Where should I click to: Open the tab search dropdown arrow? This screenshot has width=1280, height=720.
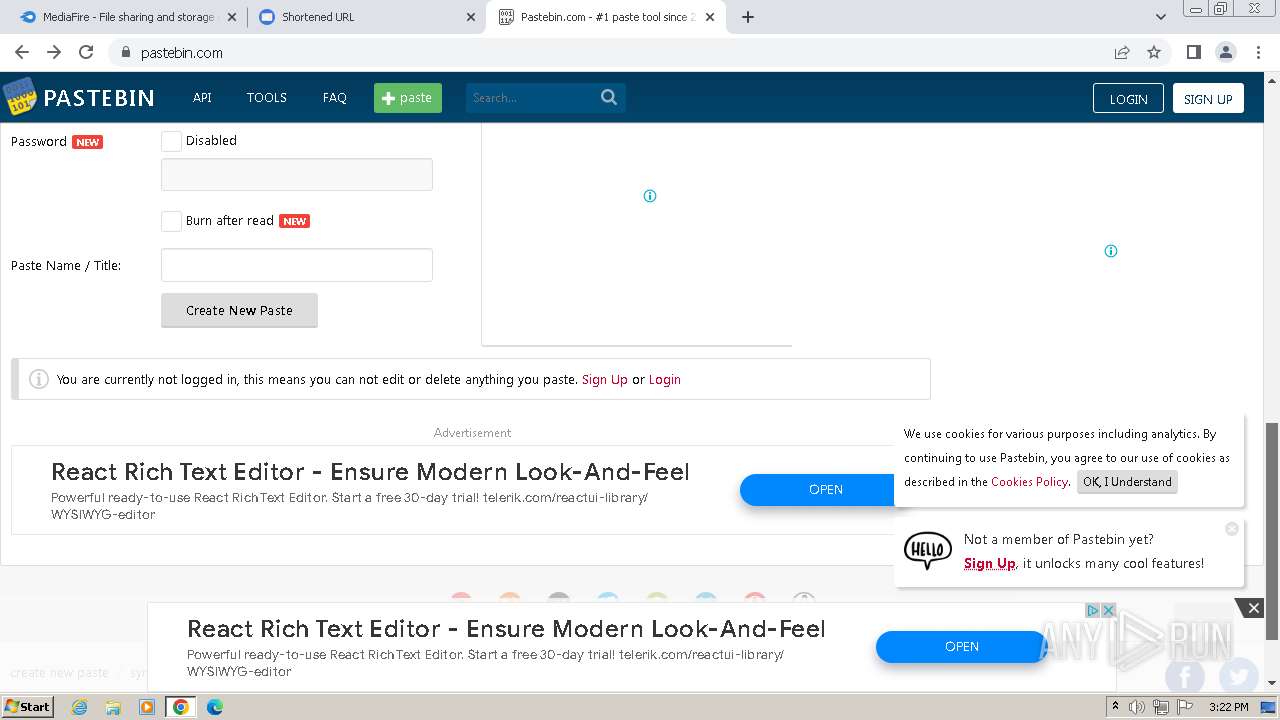click(1160, 17)
